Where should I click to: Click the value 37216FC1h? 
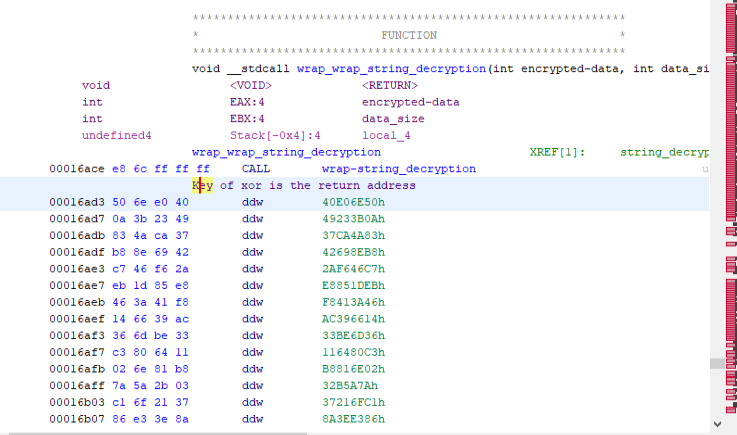tap(353, 403)
